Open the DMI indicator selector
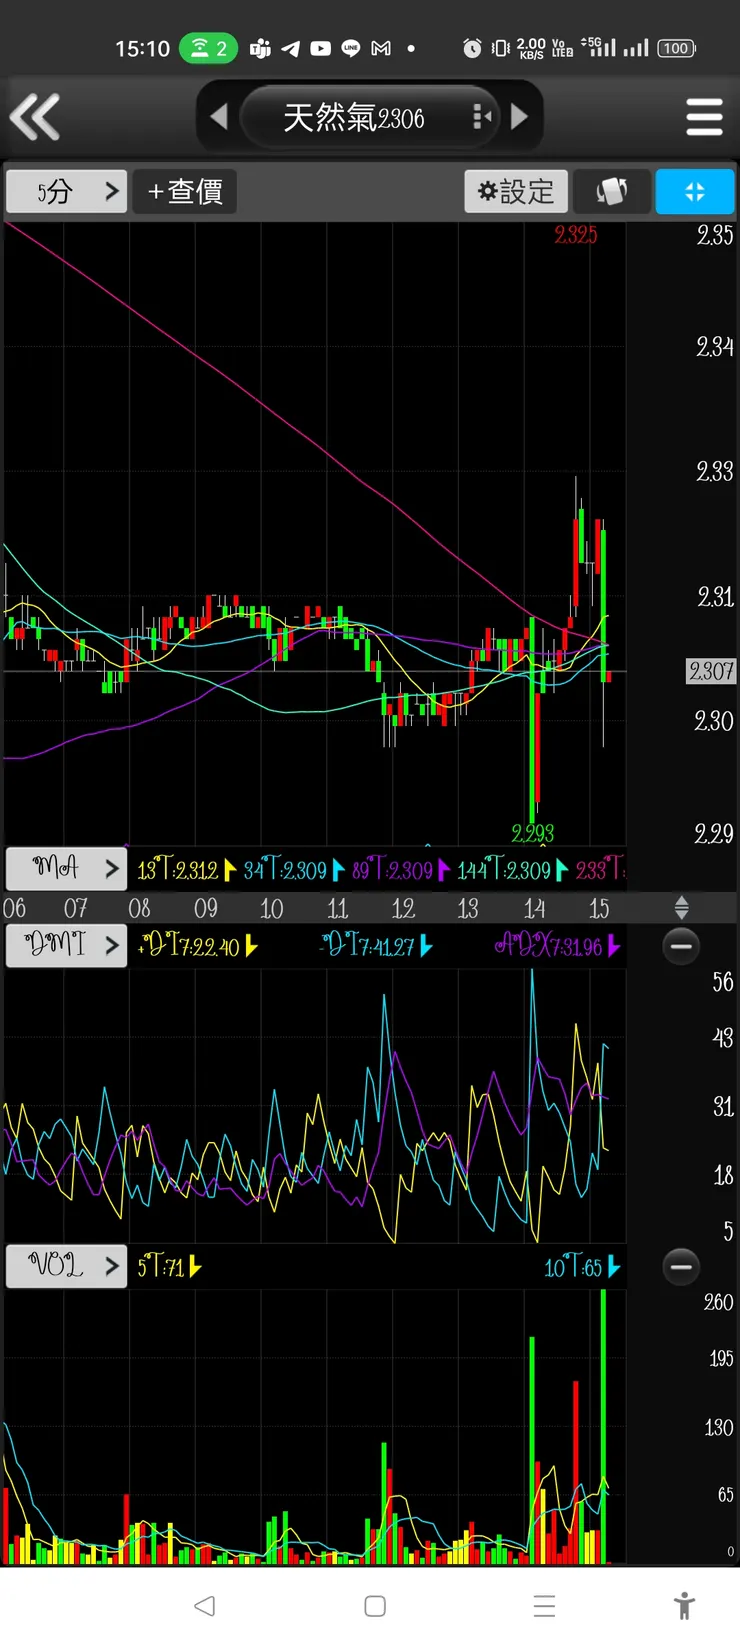 tap(67, 945)
